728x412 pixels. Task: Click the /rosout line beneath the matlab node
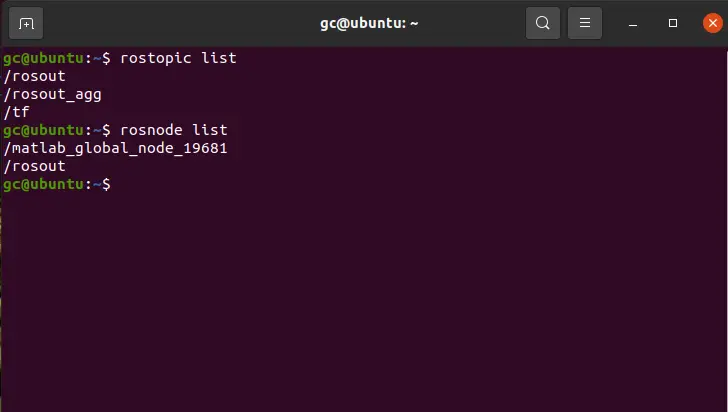click(x=34, y=166)
